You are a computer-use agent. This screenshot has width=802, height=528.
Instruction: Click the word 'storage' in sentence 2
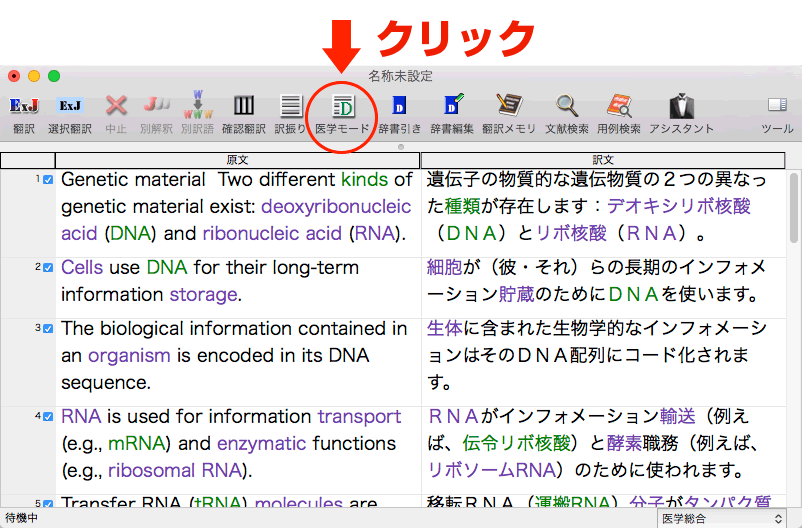pos(204,295)
